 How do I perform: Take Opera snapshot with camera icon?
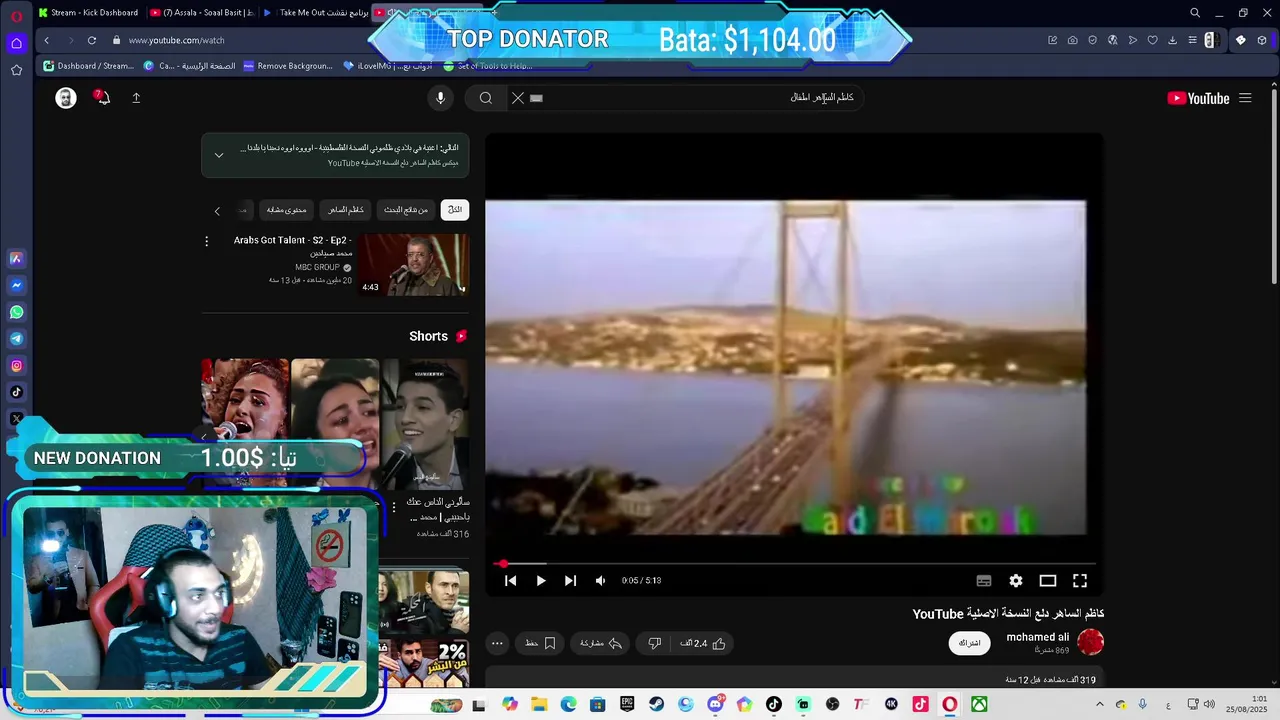1072,40
